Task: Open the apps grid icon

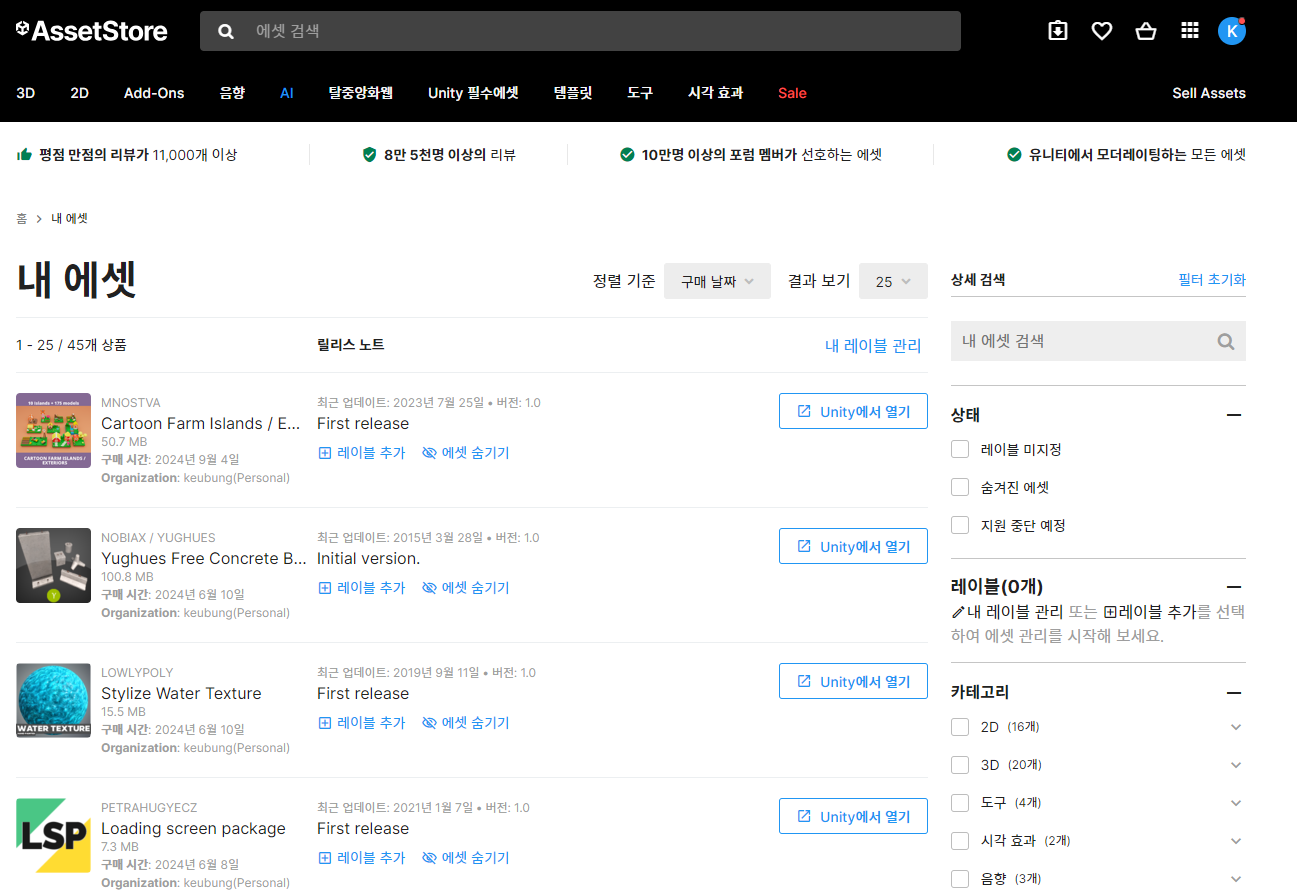Action: [x=1190, y=31]
